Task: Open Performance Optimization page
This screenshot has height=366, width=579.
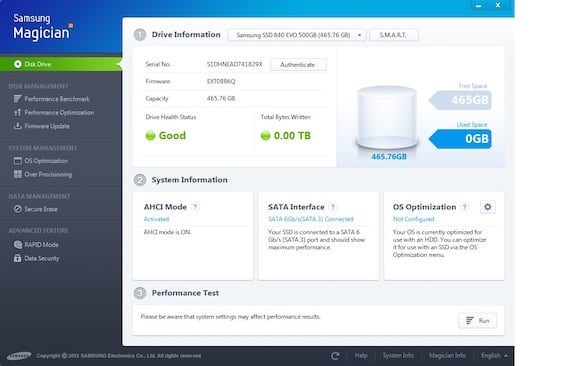Action: [x=59, y=113]
